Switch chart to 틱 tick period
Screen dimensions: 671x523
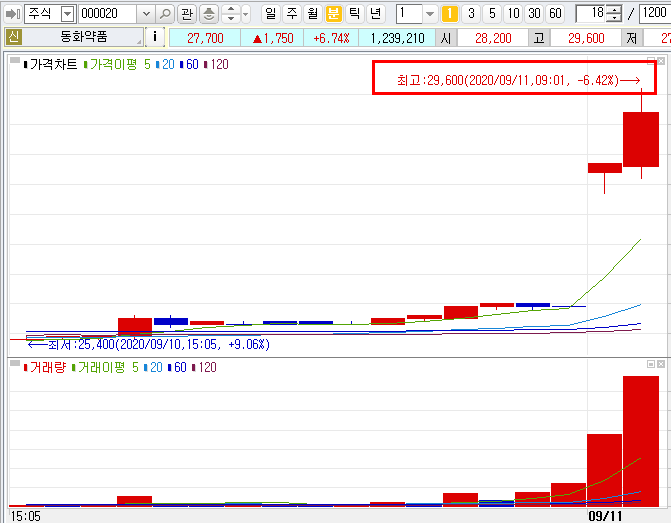354,14
